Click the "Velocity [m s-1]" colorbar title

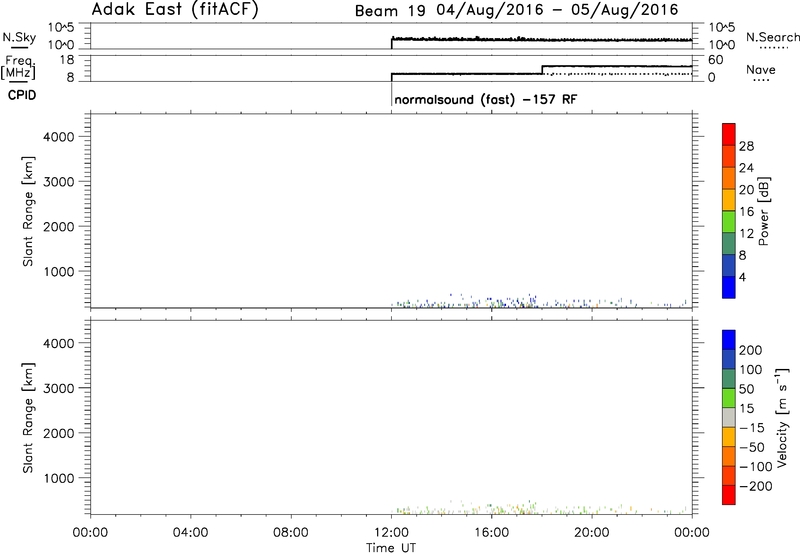(x=782, y=417)
